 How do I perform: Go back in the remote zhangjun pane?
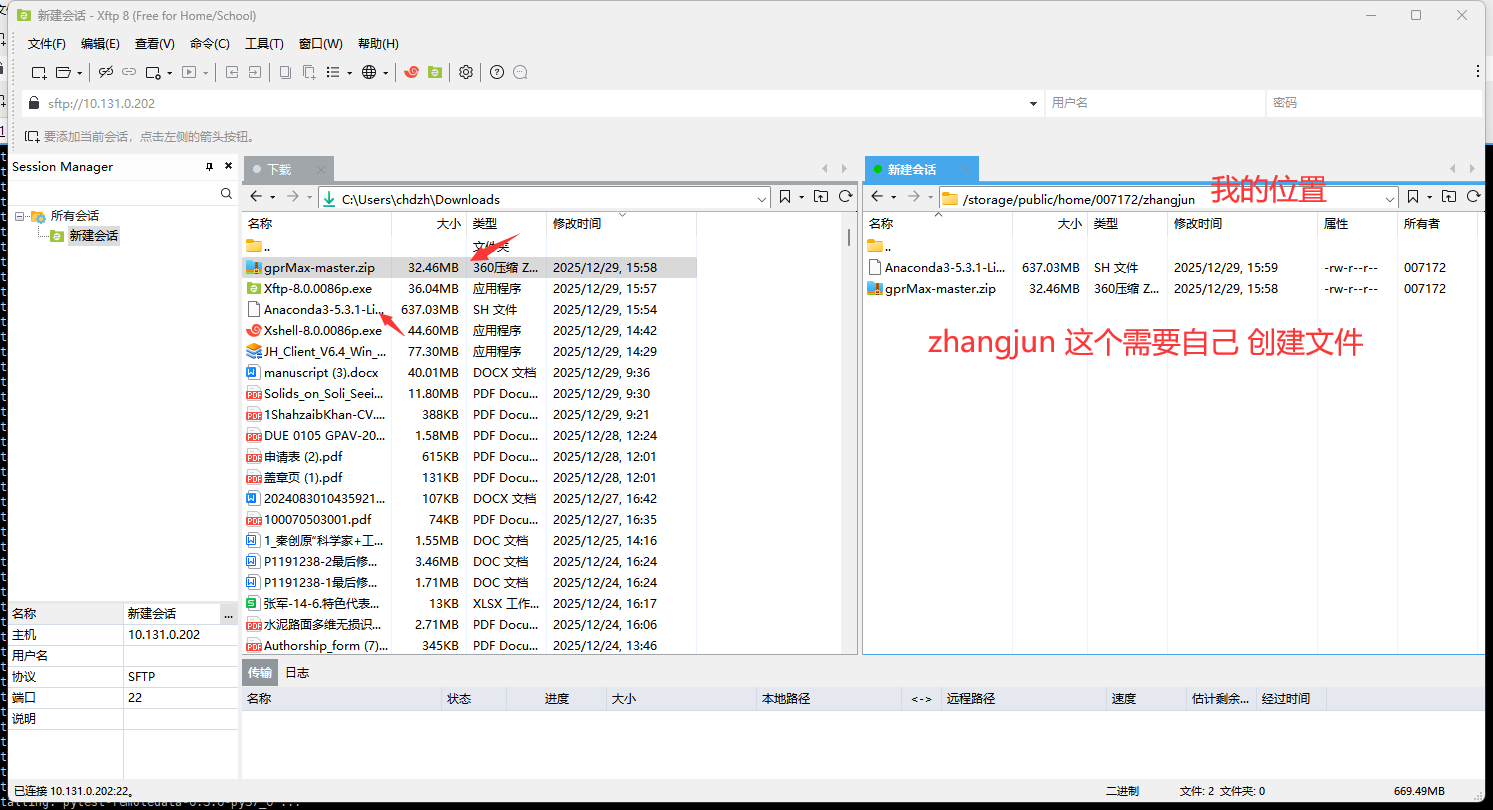(x=877, y=197)
